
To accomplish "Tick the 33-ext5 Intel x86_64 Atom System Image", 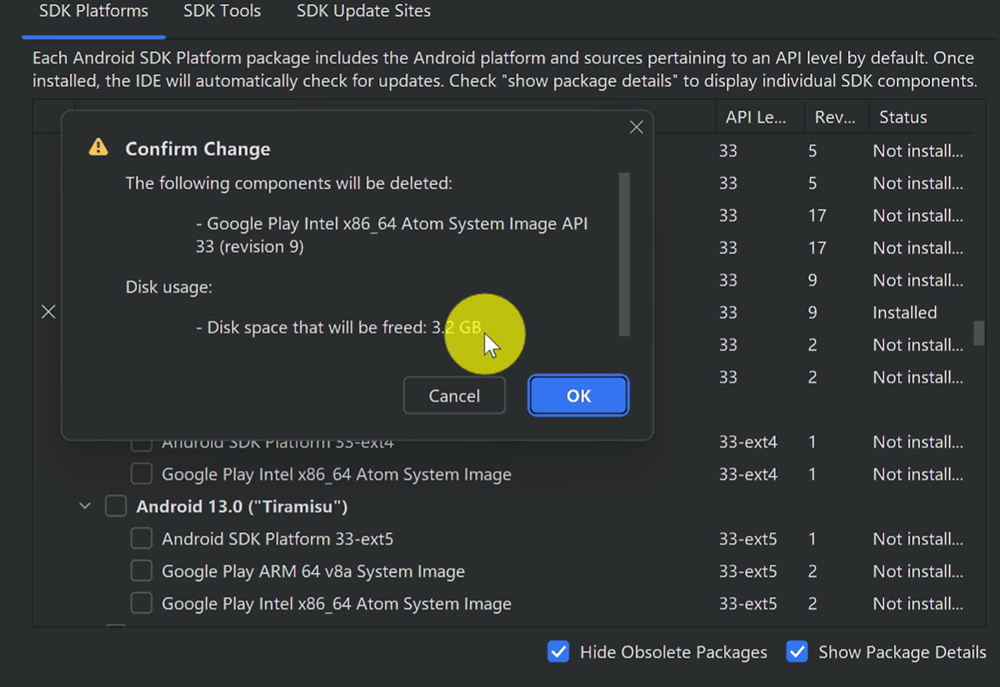I will (x=142, y=603).
